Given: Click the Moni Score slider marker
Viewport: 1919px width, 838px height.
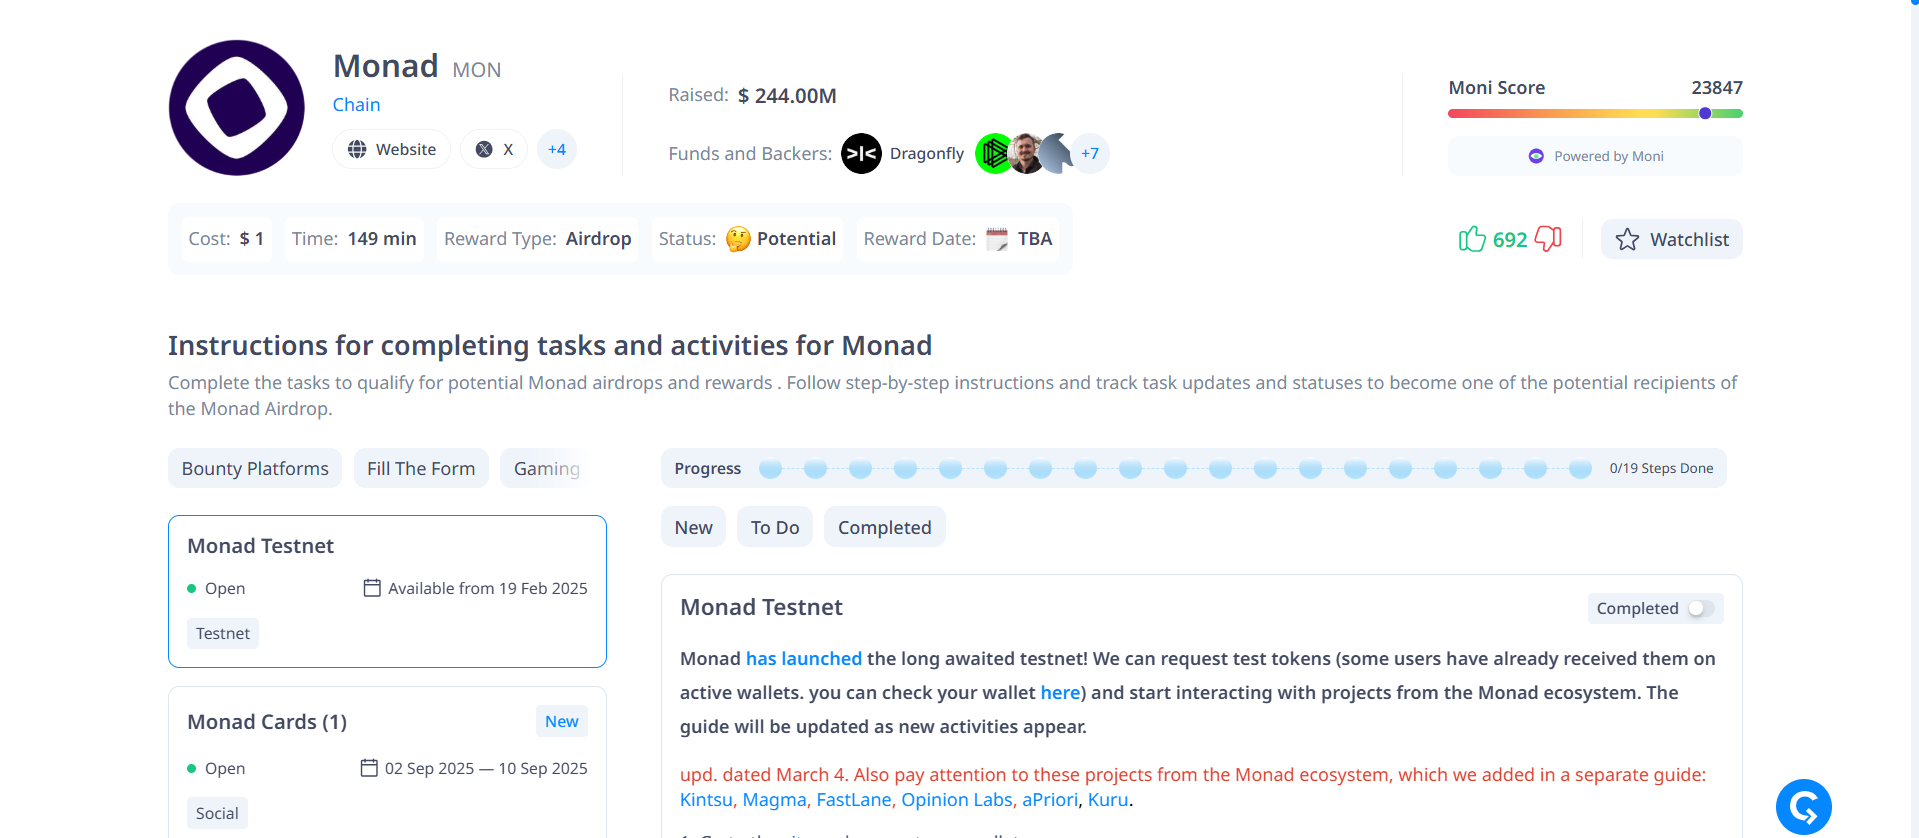Looking at the screenshot, I should (x=1705, y=113).
